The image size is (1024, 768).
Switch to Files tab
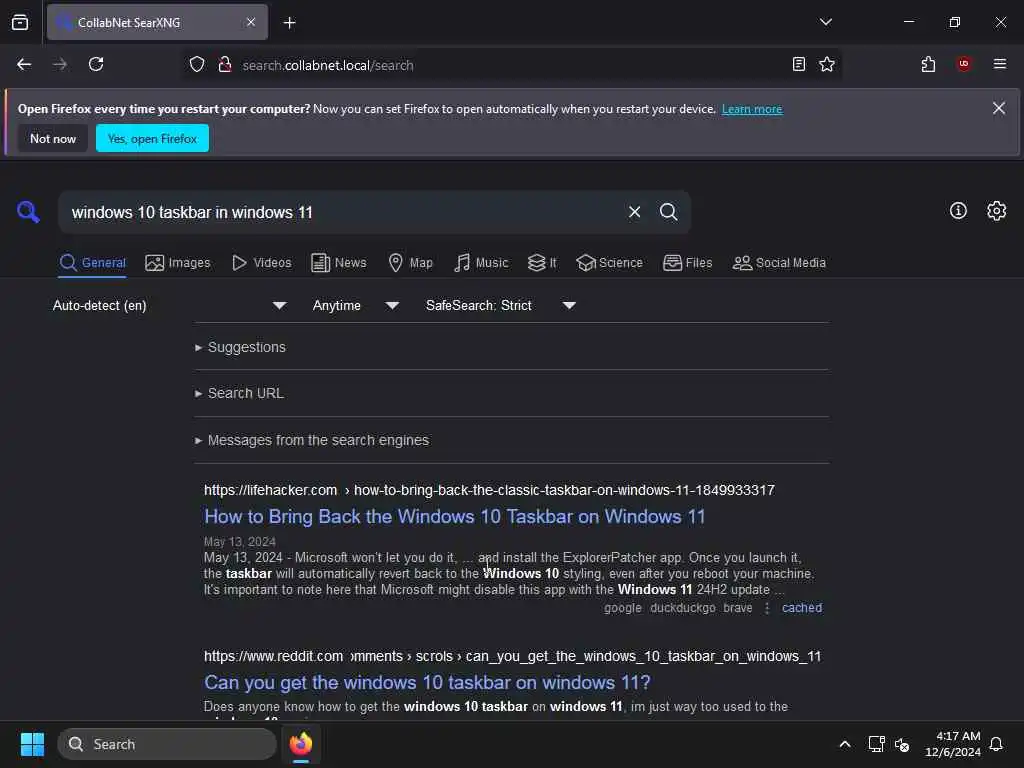pos(688,263)
